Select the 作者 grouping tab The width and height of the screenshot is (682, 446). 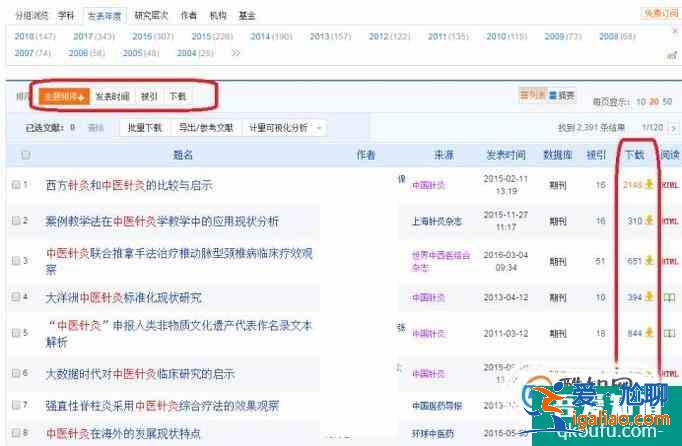click(189, 16)
